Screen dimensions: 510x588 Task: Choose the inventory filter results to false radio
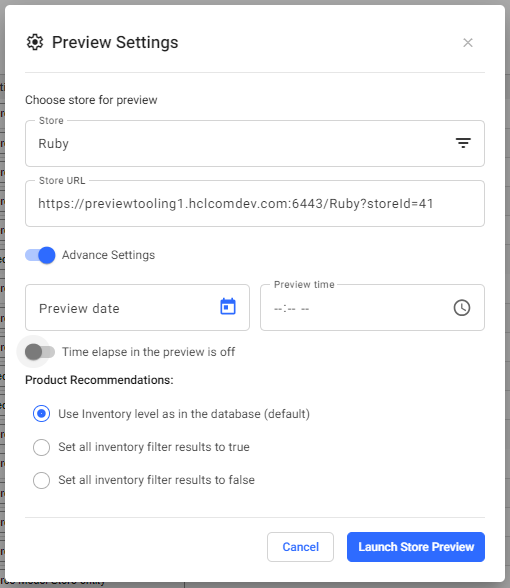coord(41,480)
